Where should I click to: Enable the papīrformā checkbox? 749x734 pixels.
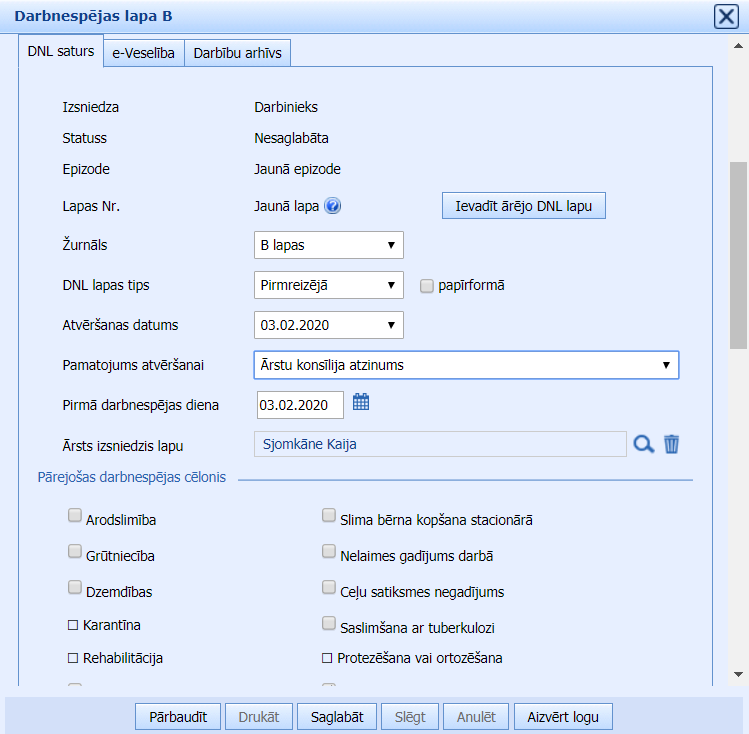(x=428, y=285)
